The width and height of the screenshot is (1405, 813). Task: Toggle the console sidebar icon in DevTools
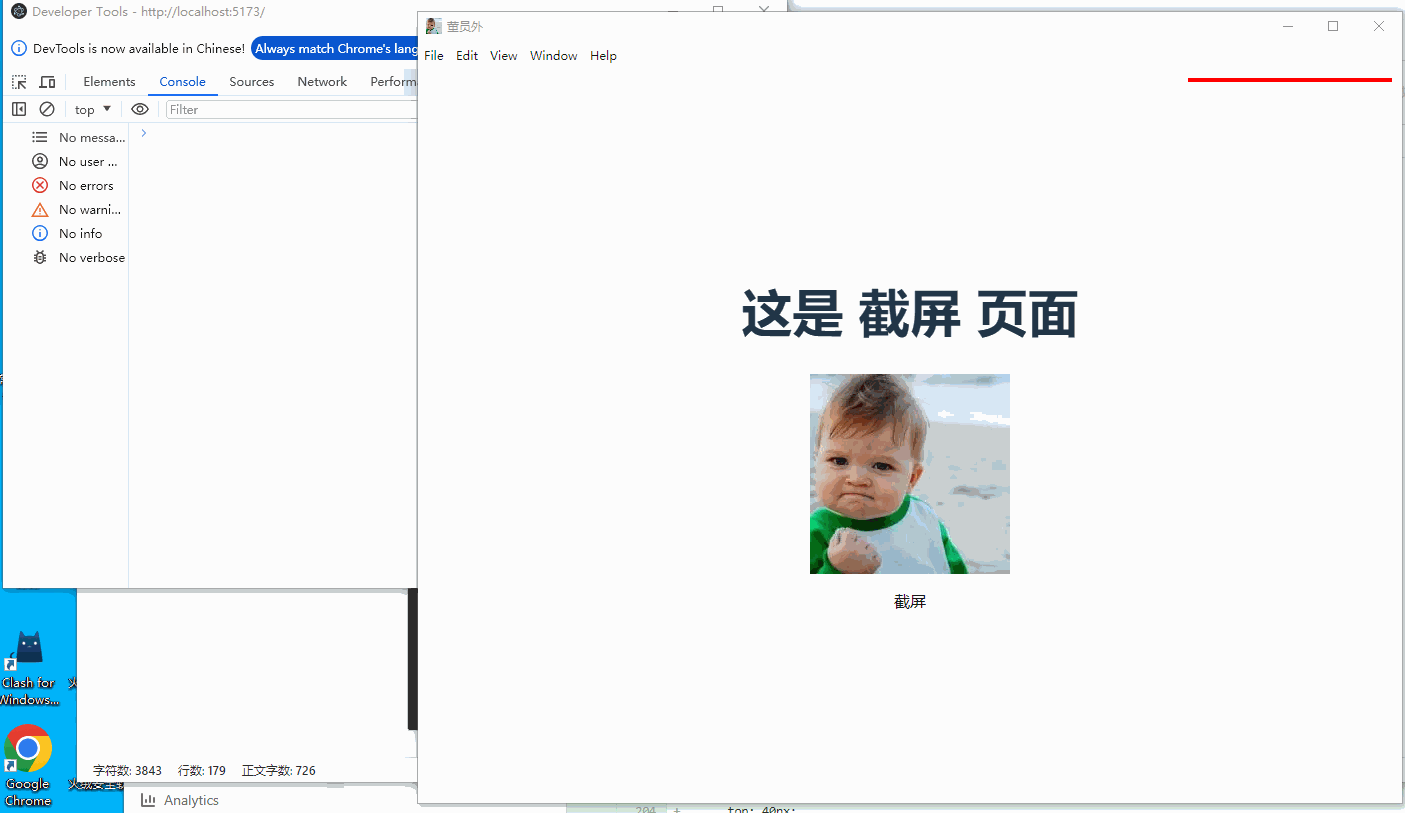(19, 109)
